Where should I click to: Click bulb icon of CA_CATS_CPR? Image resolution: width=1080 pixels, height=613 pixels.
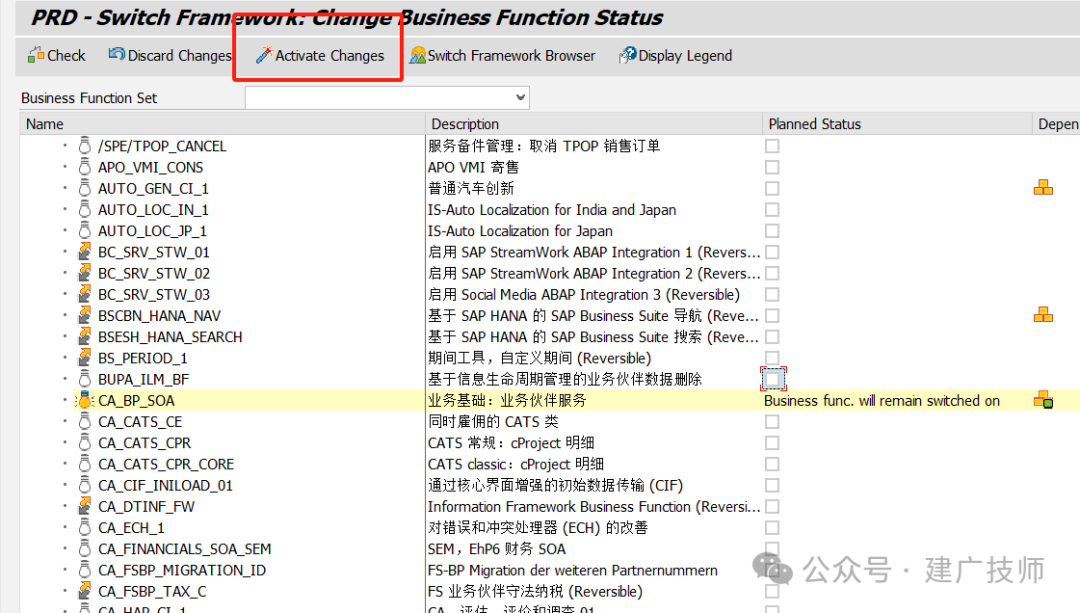click(84, 443)
